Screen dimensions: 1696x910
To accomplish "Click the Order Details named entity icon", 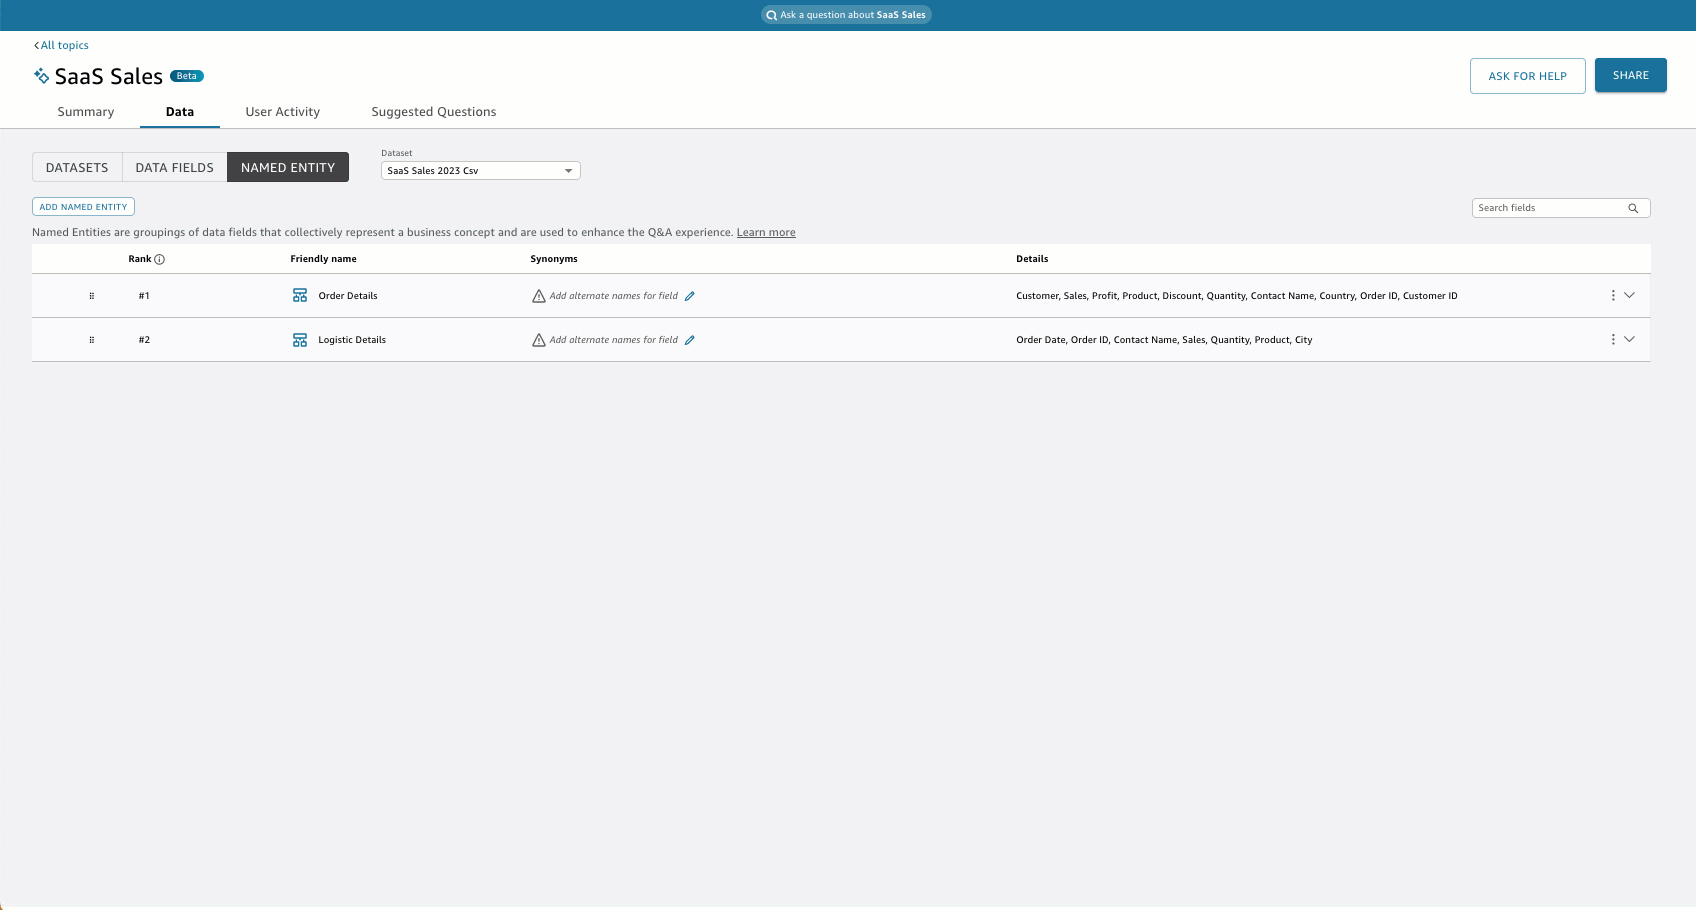I will point(300,295).
